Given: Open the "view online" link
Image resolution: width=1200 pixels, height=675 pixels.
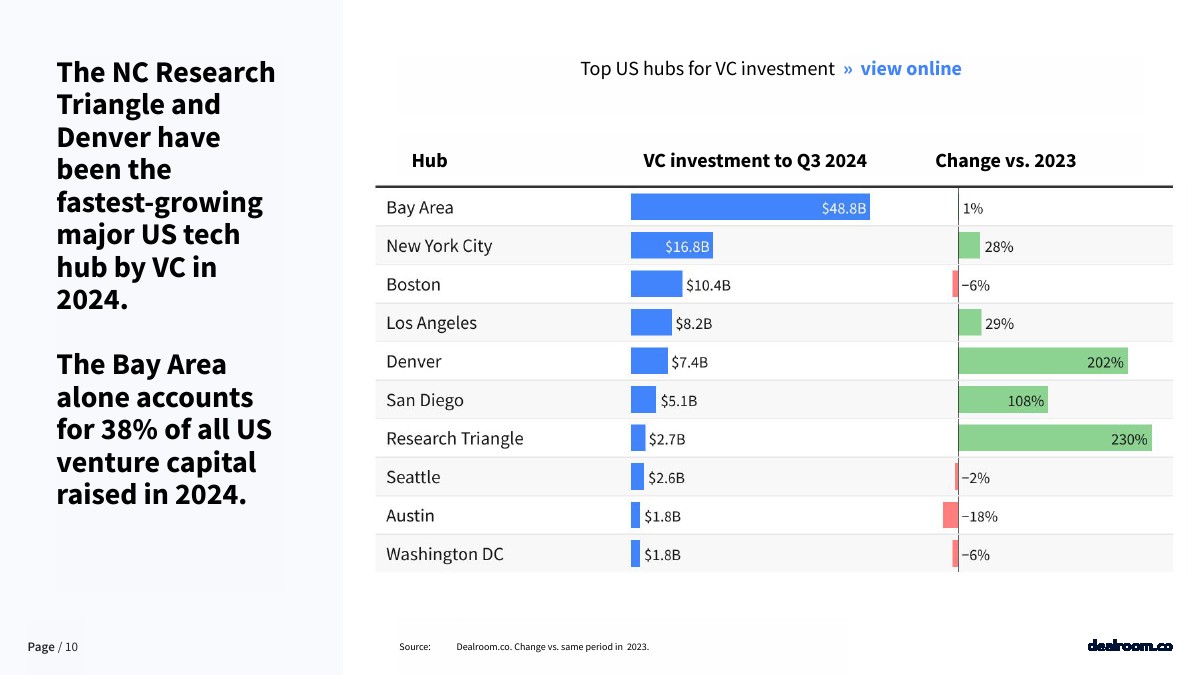Looking at the screenshot, I should [x=910, y=69].
